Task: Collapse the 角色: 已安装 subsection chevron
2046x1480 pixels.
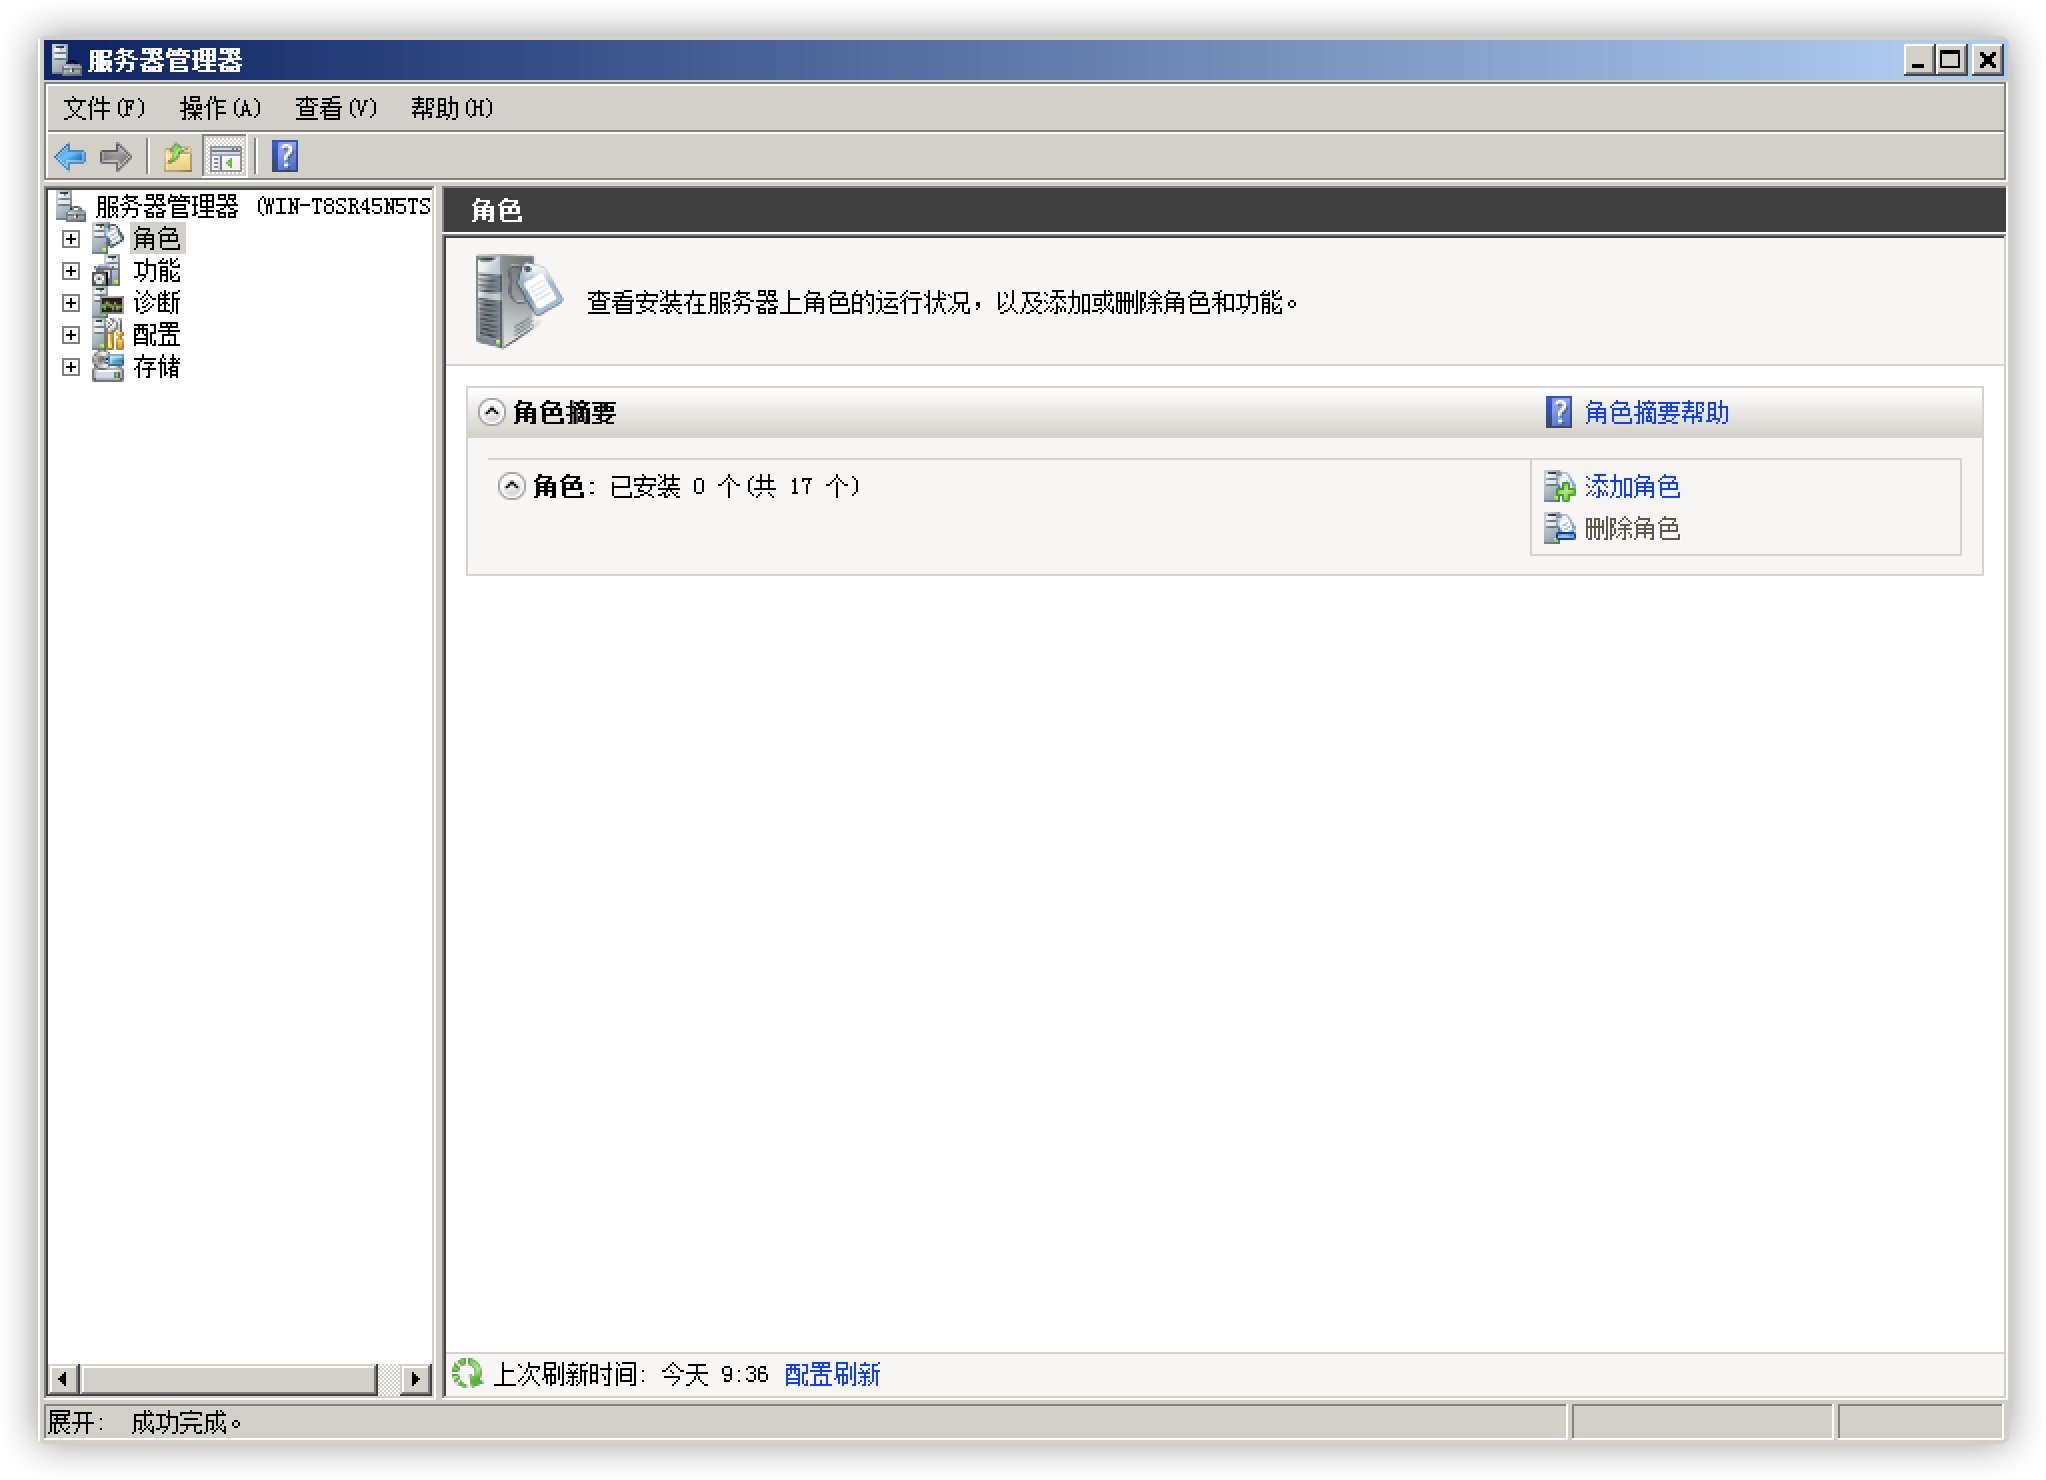Action: point(511,487)
